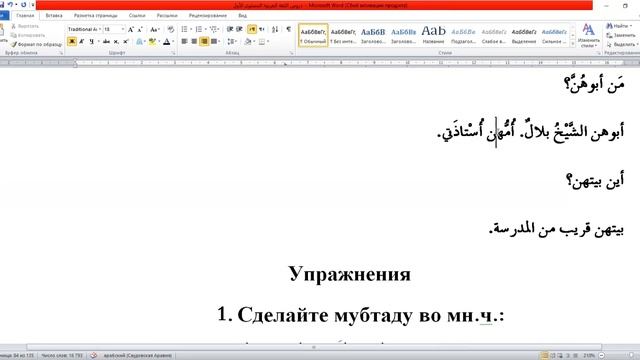This screenshot has width=640, height=360.
Task: Click the Shading paint bucket icon
Action: click(247, 41)
